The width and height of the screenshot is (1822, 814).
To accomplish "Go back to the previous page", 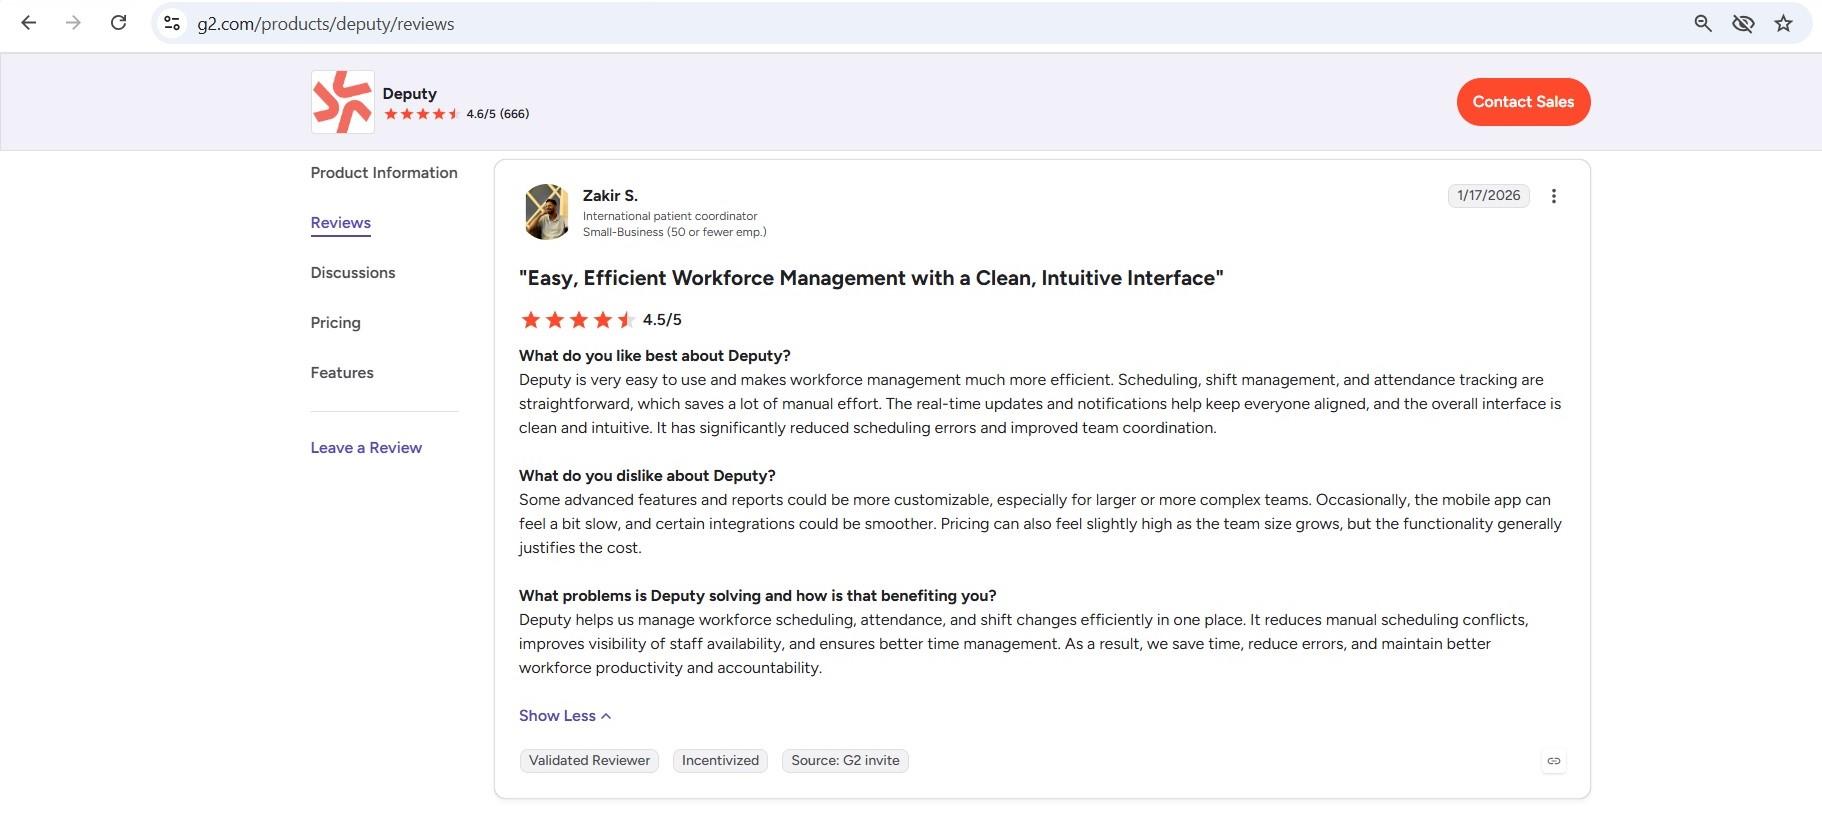I will 29,23.
